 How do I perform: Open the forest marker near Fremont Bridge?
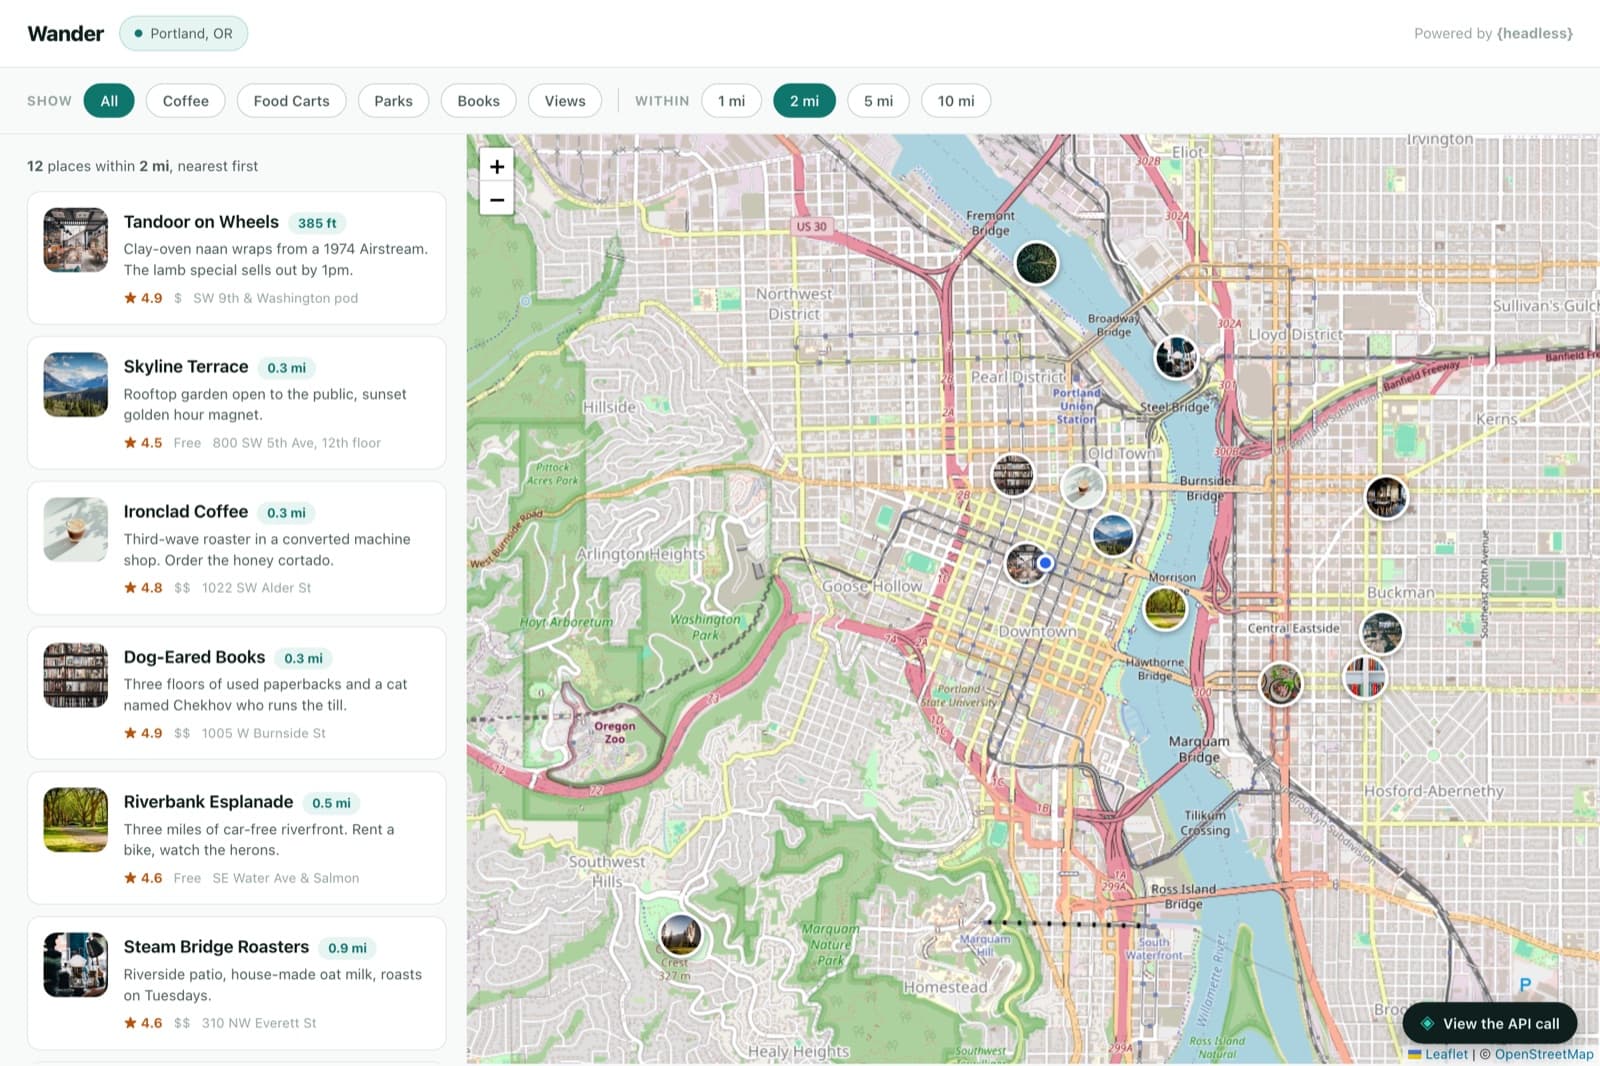pyautogui.click(x=1037, y=264)
